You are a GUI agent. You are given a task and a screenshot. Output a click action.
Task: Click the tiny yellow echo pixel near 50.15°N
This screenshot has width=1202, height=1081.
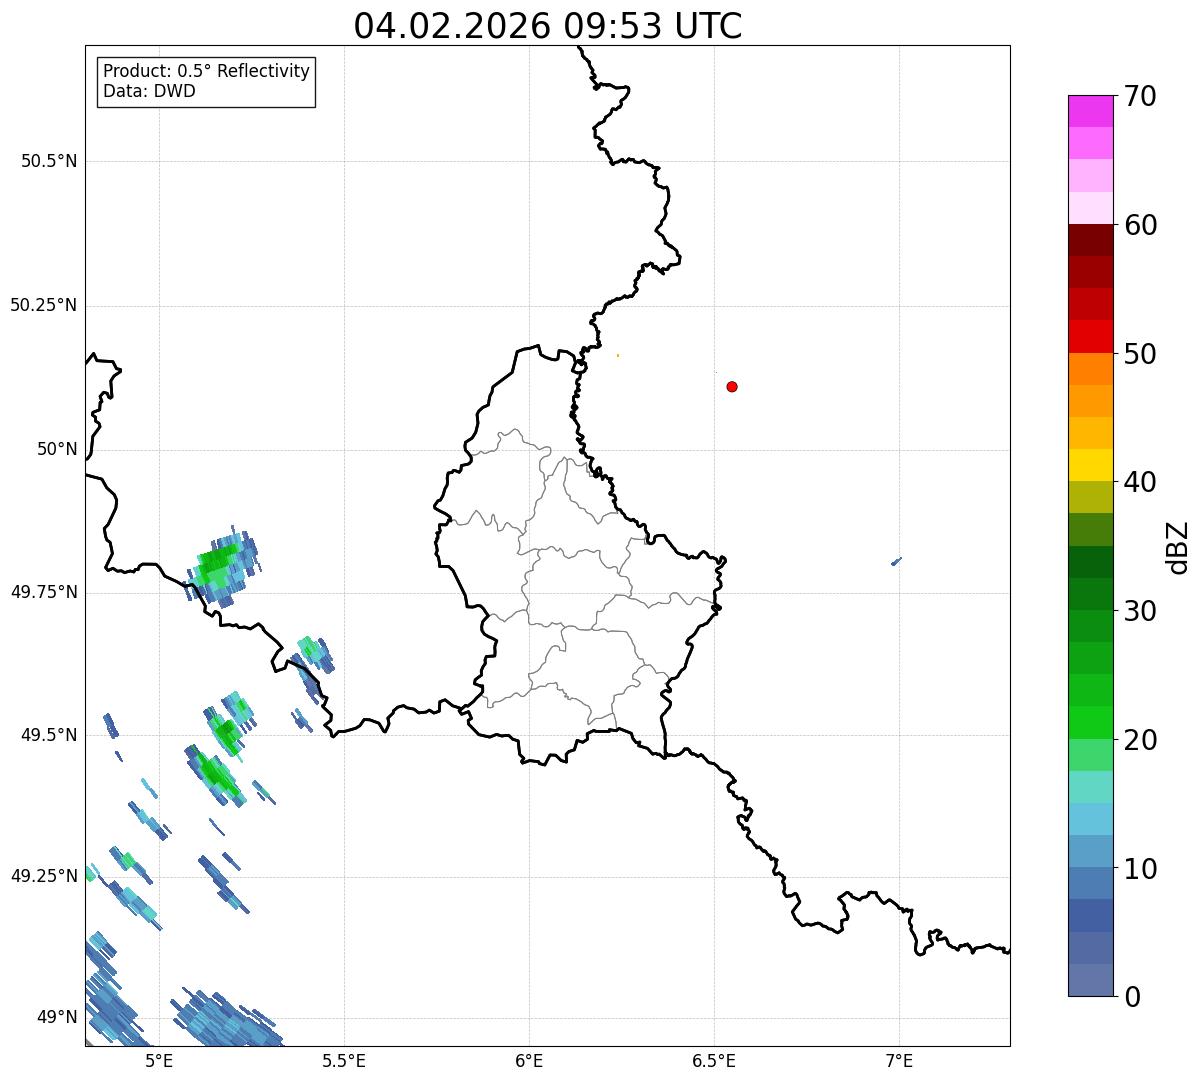point(617,355)
